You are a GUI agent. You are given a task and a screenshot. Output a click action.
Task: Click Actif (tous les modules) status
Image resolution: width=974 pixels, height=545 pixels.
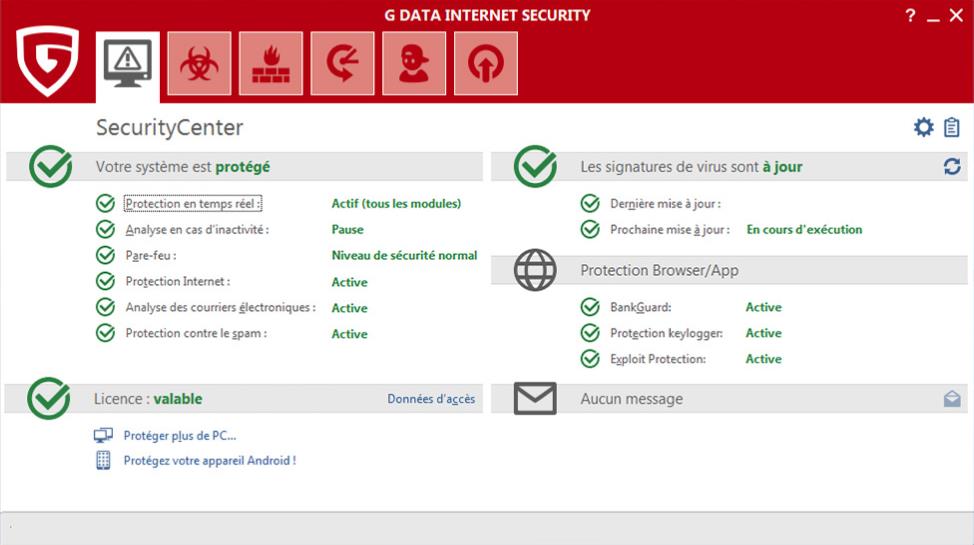(396, 203)
